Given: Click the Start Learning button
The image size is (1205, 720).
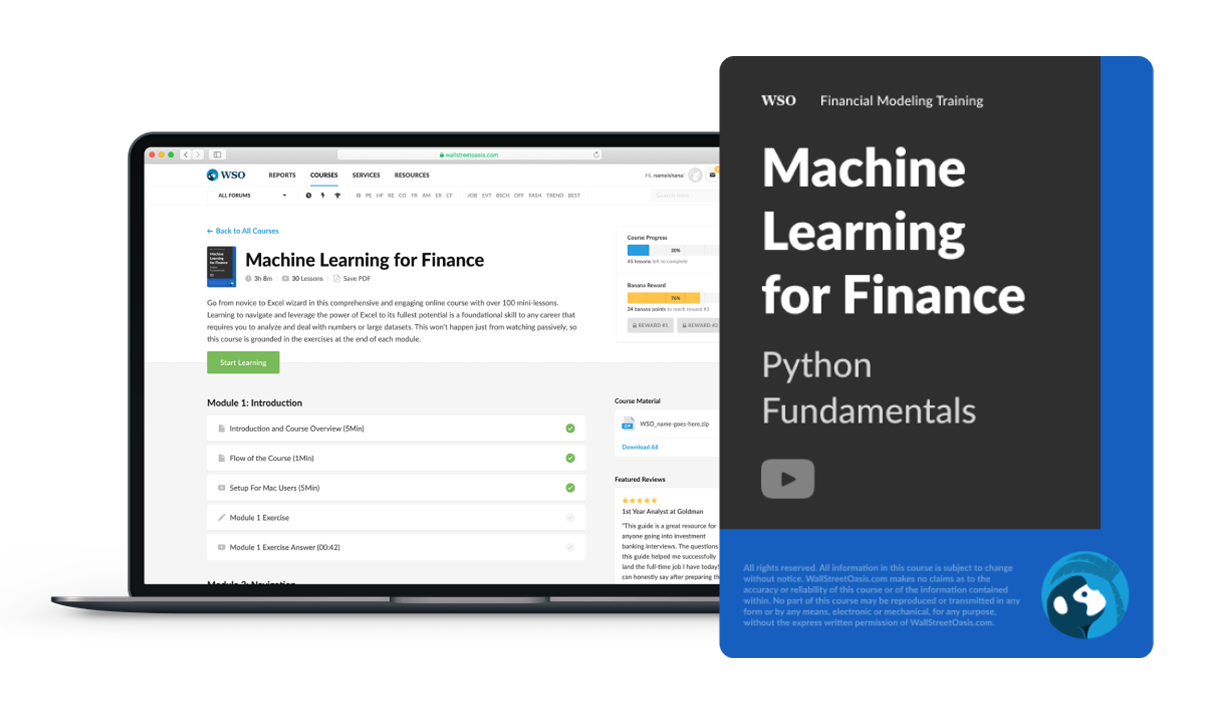Looking at the screenshot, I should 243,362.
